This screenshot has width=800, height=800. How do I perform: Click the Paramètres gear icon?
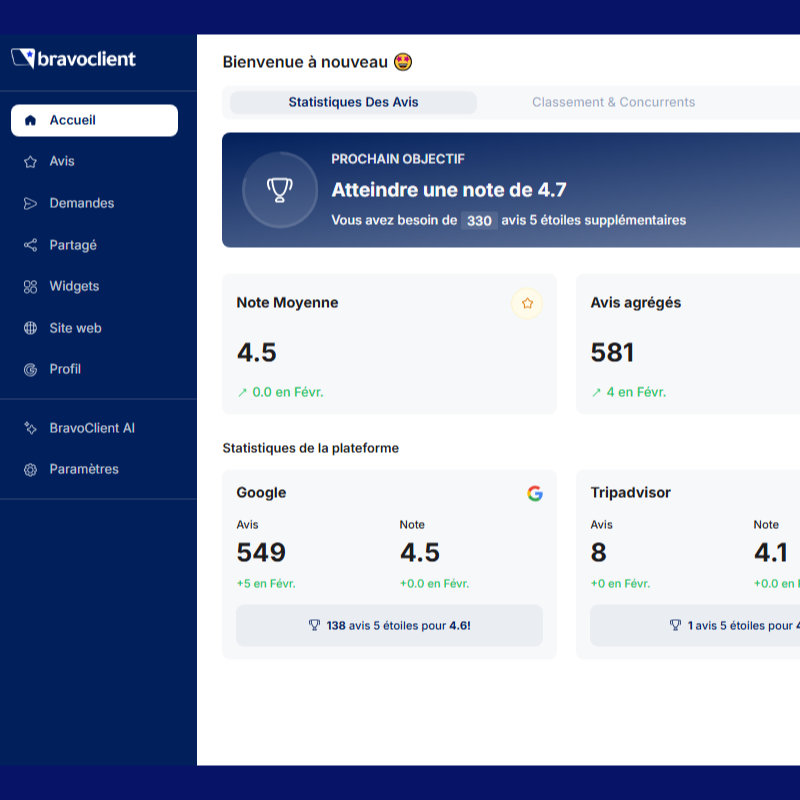coord(30,469)
